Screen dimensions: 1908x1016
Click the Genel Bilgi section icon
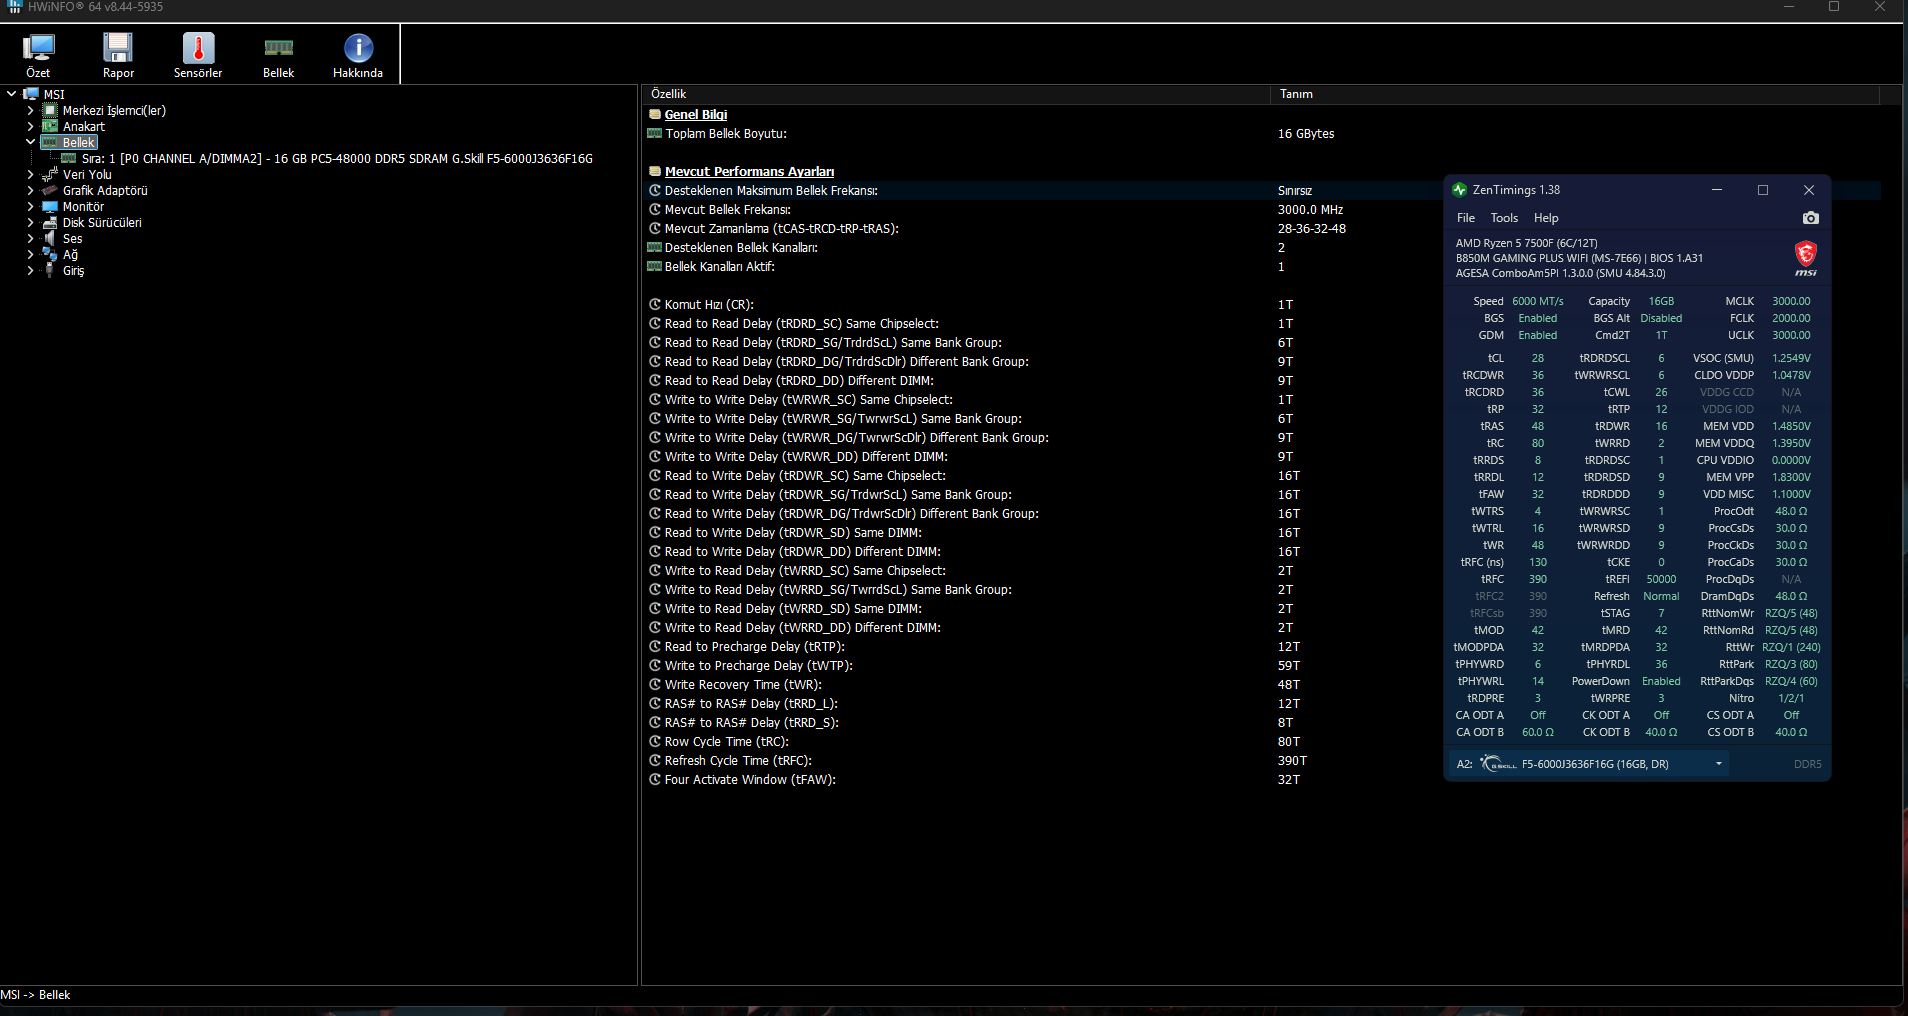coord(655,114)
